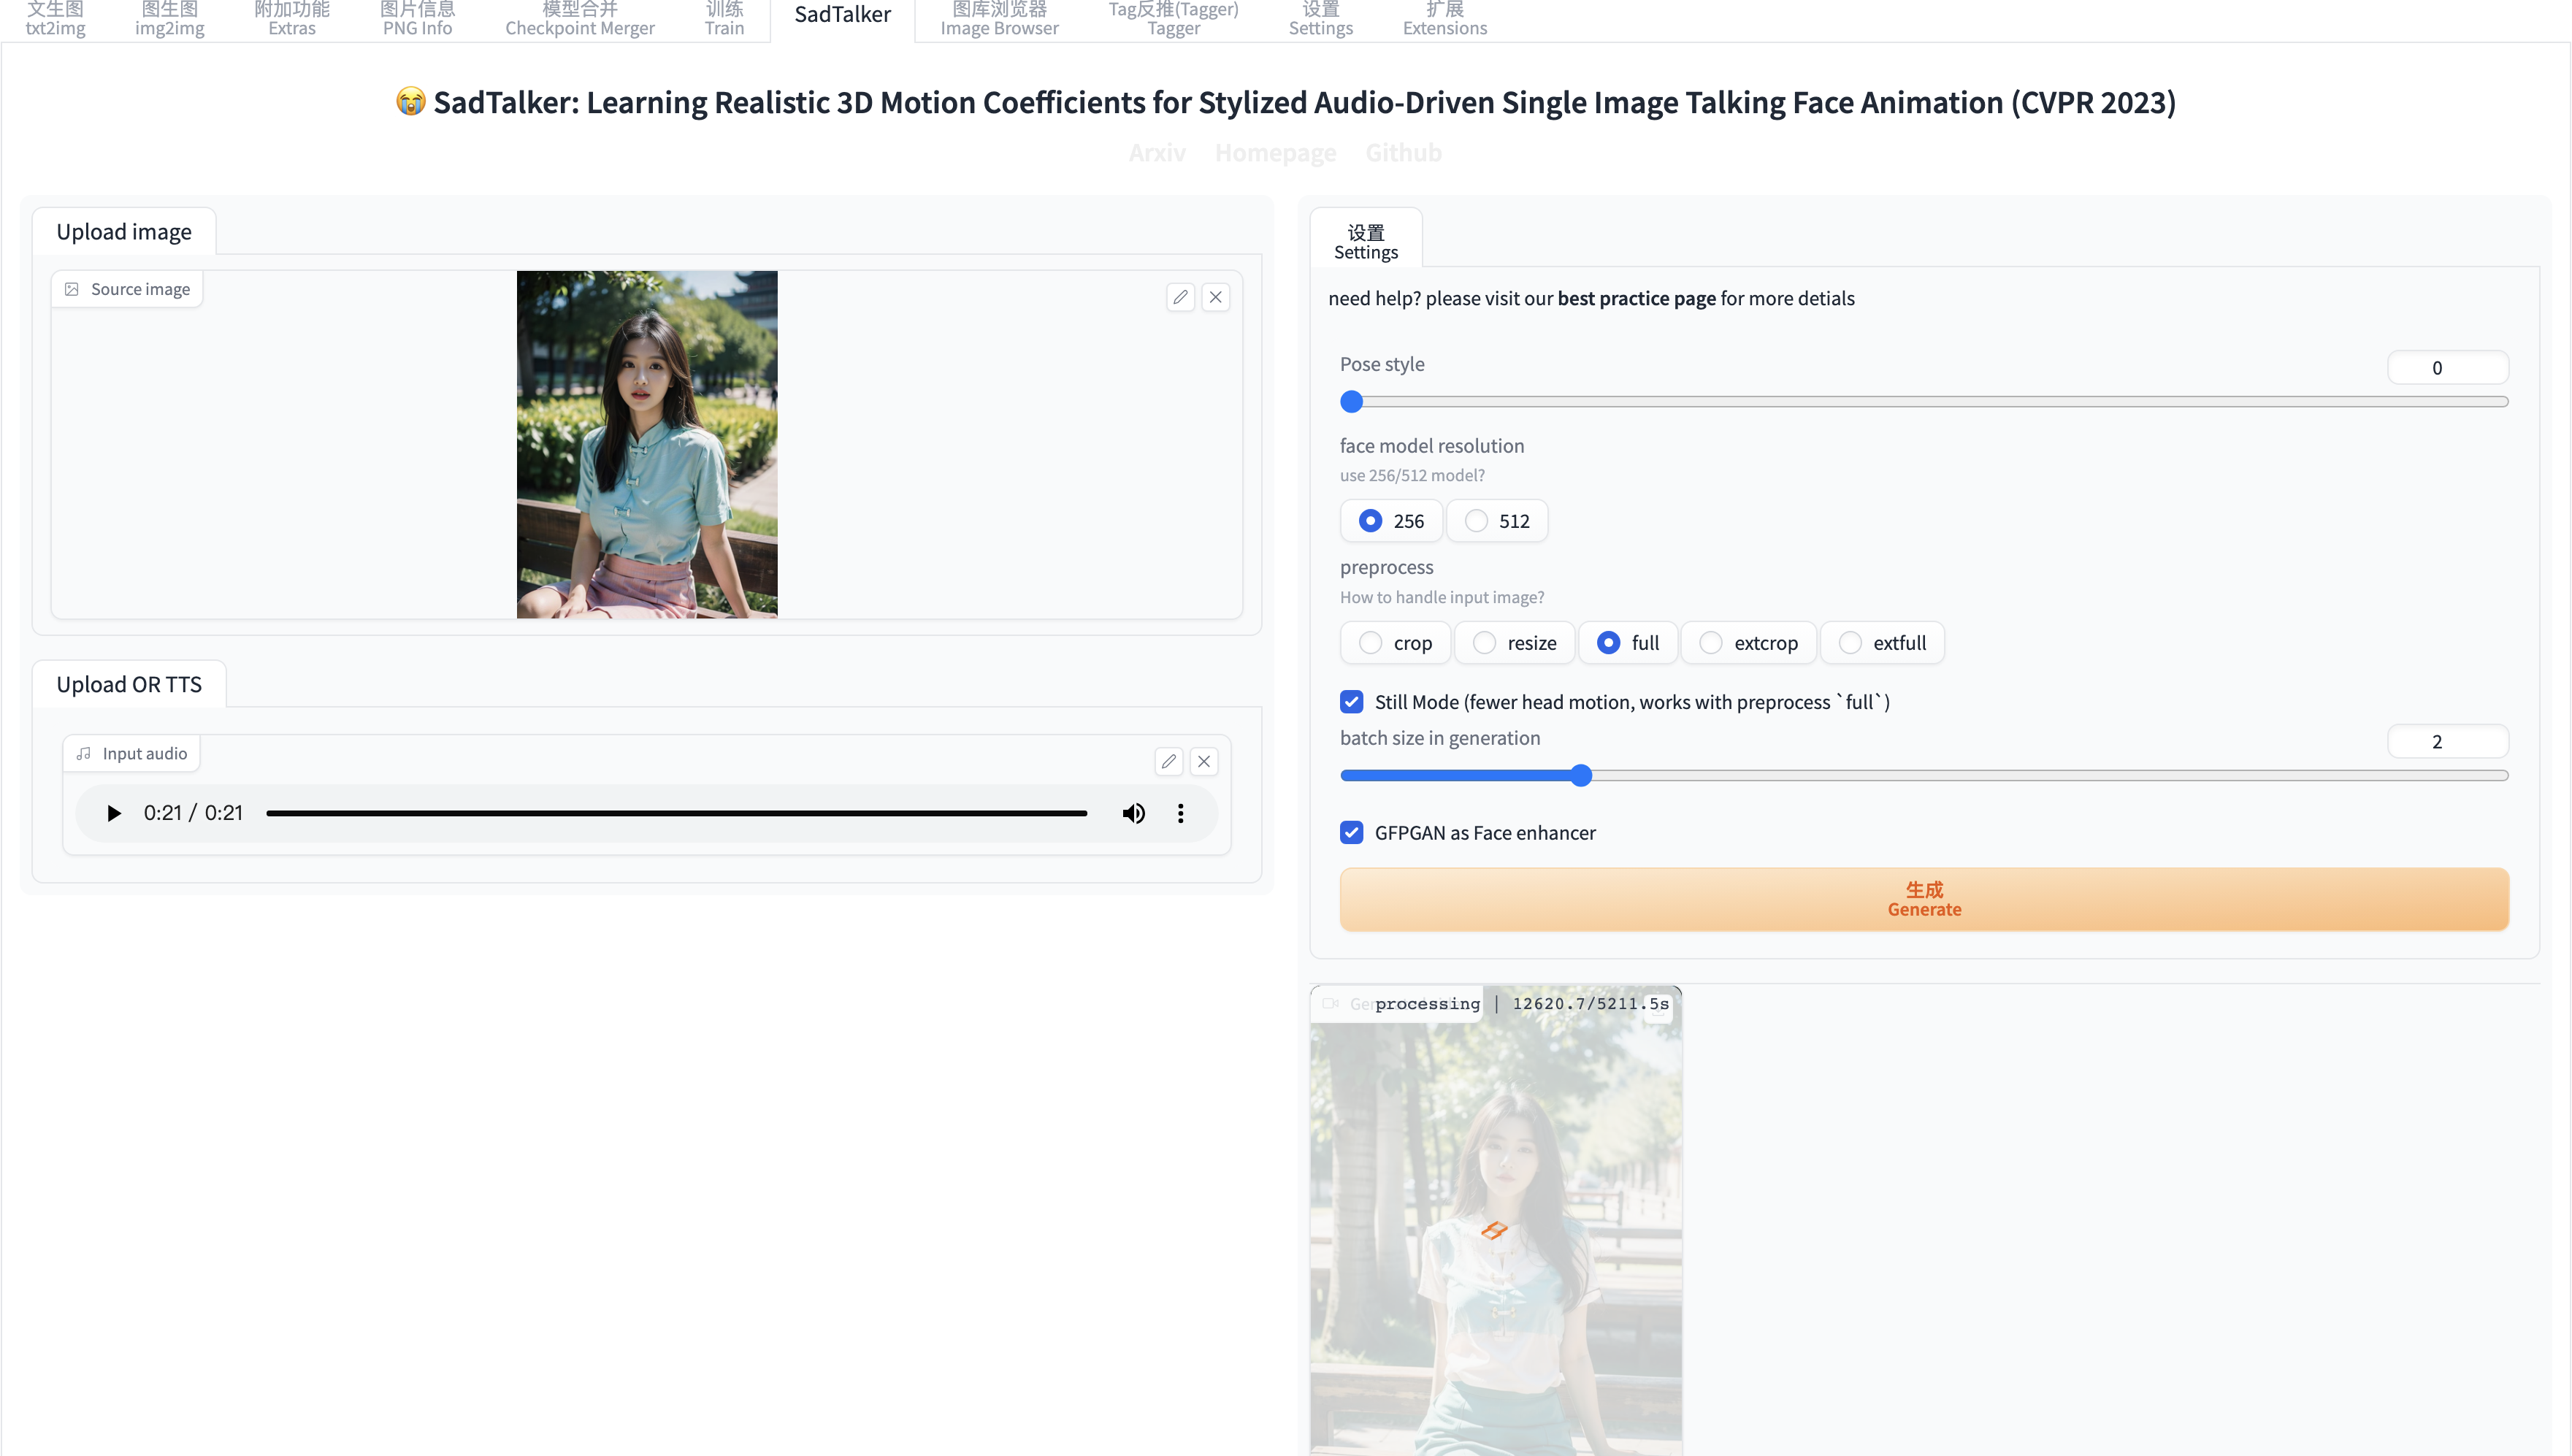Uncheck the Still Mode checkbox
2572x1456 pixels.
click(1351, 702)
